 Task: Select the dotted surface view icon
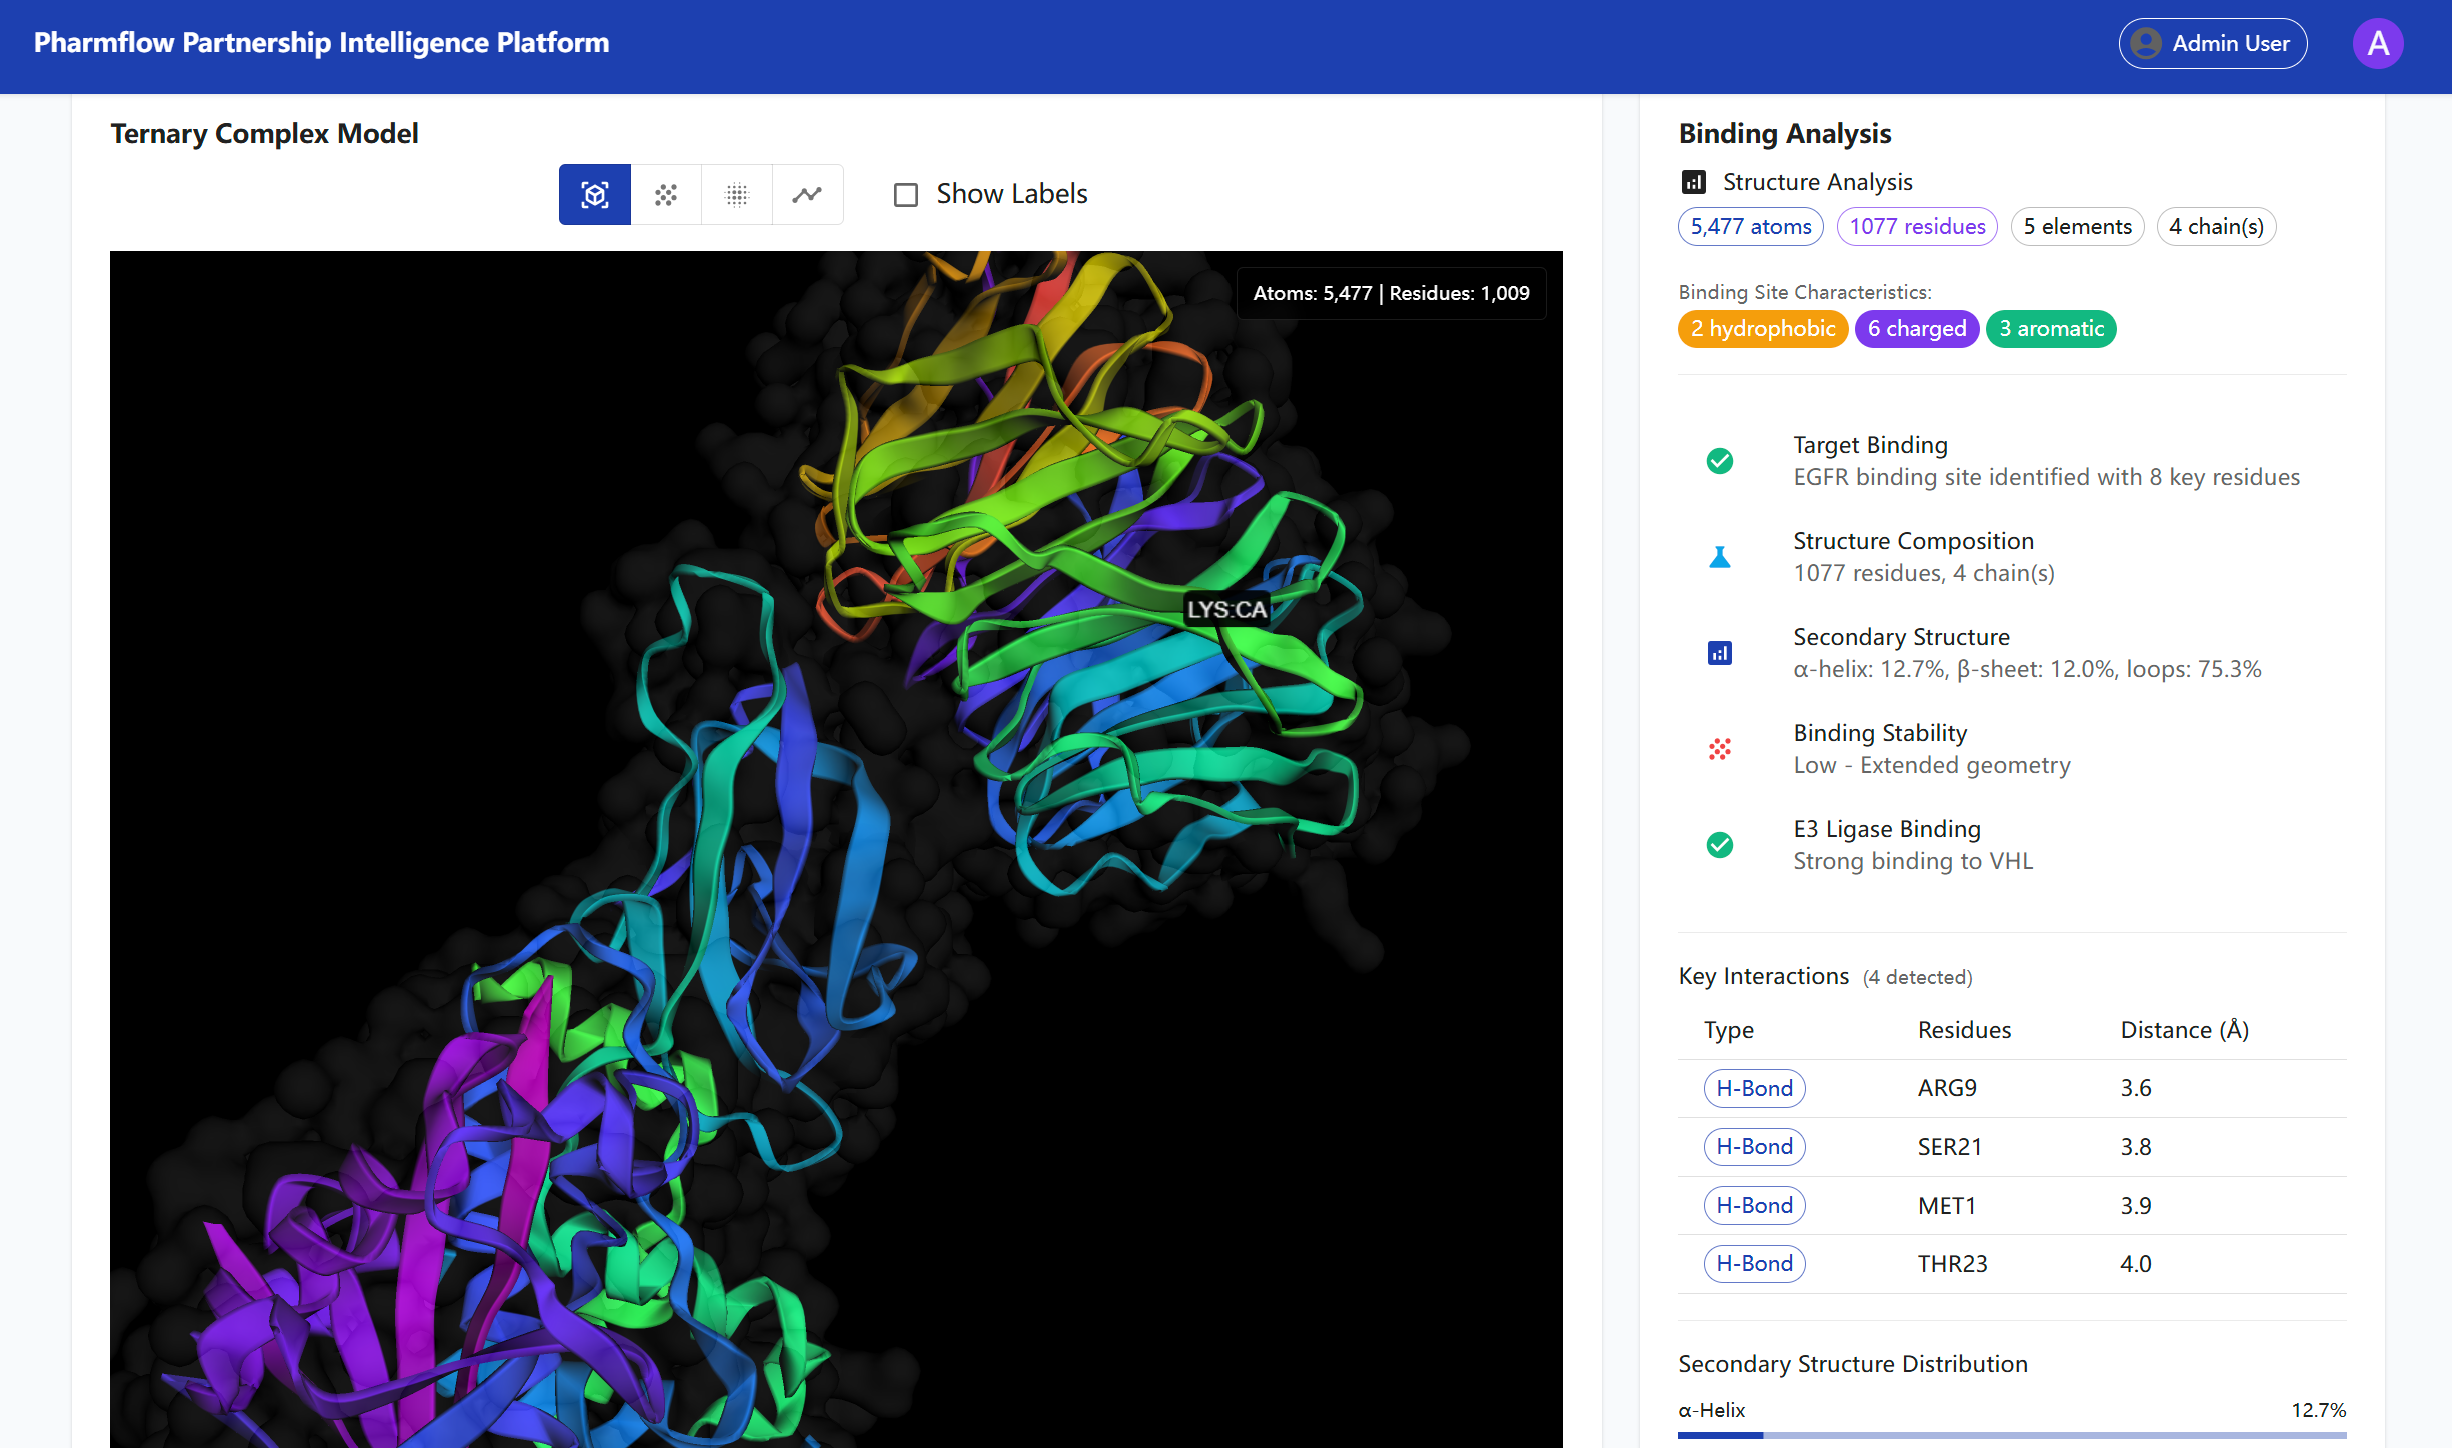(737, 194)
